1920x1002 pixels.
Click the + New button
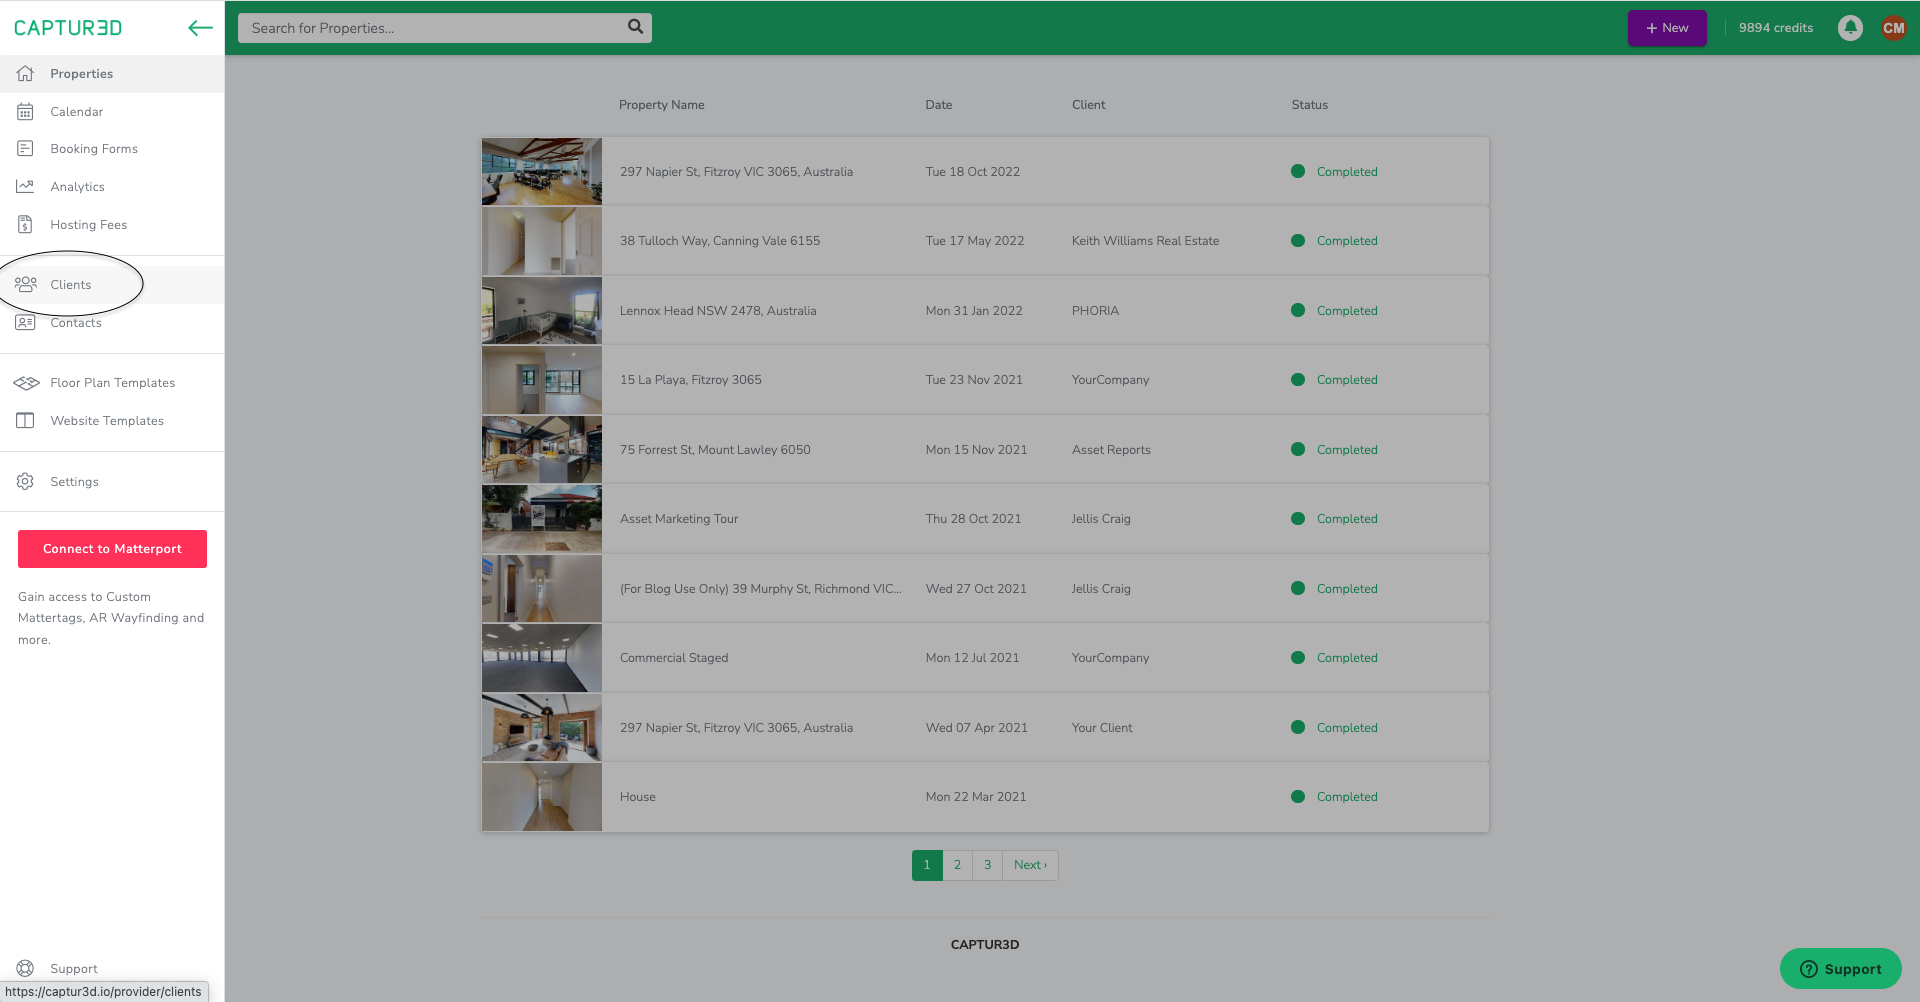[x=1667, y=28]
